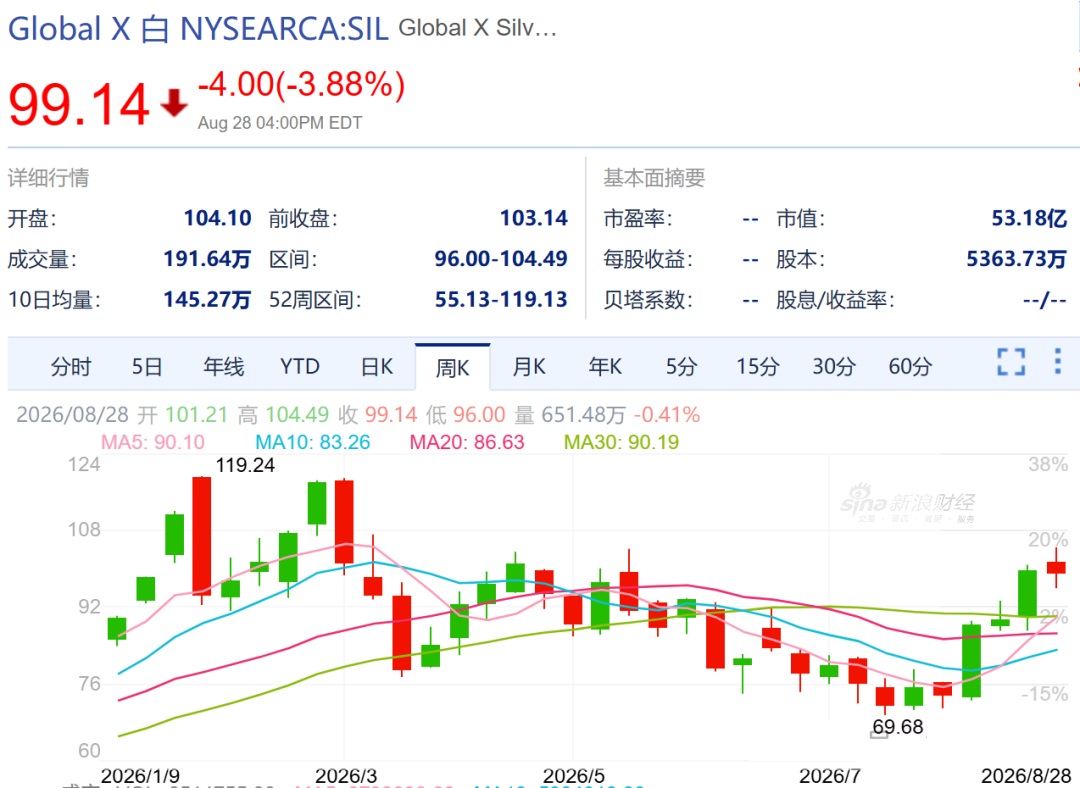Select the 年线 chart tab

coord(224,366)
